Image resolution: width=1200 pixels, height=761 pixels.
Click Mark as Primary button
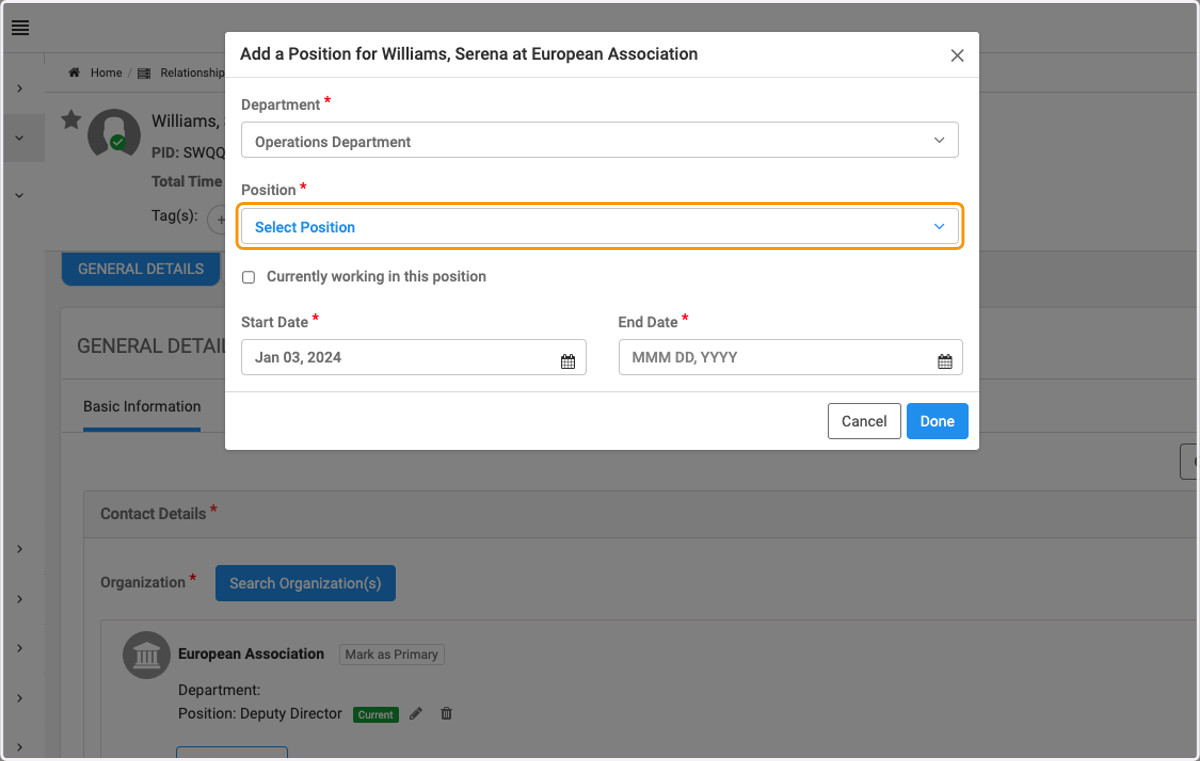(x=392, y=654)
